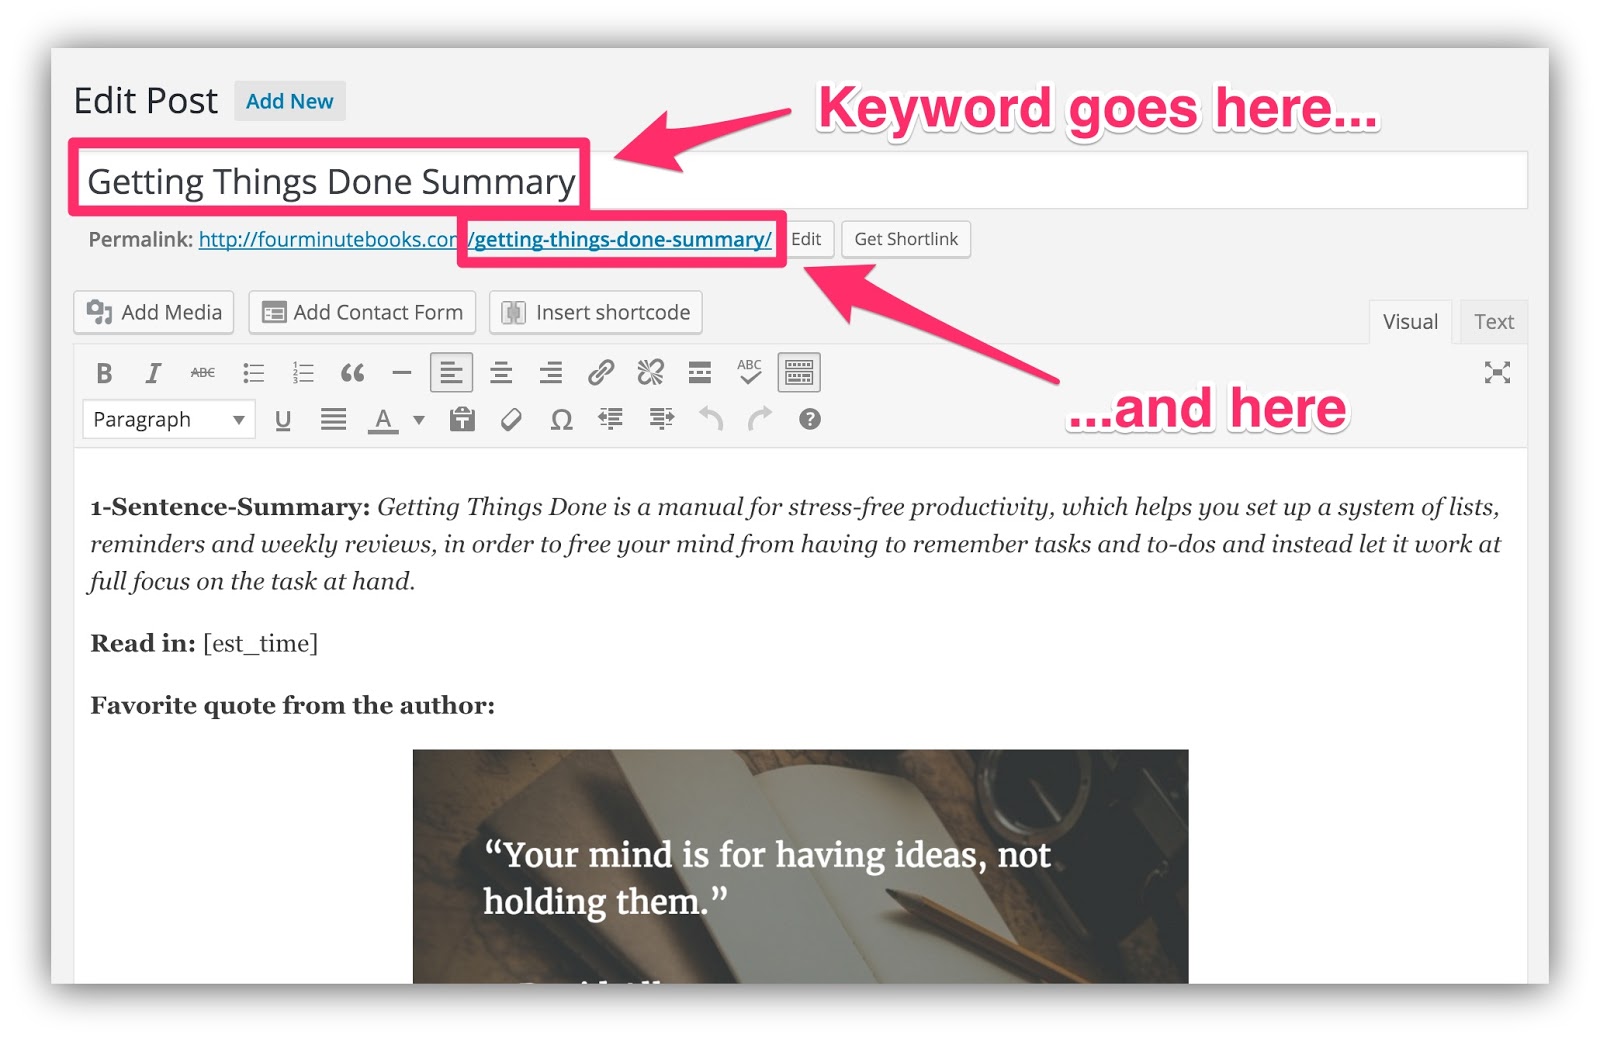
Task: Edit the permalink slug
Action: (x=806, y=239)
